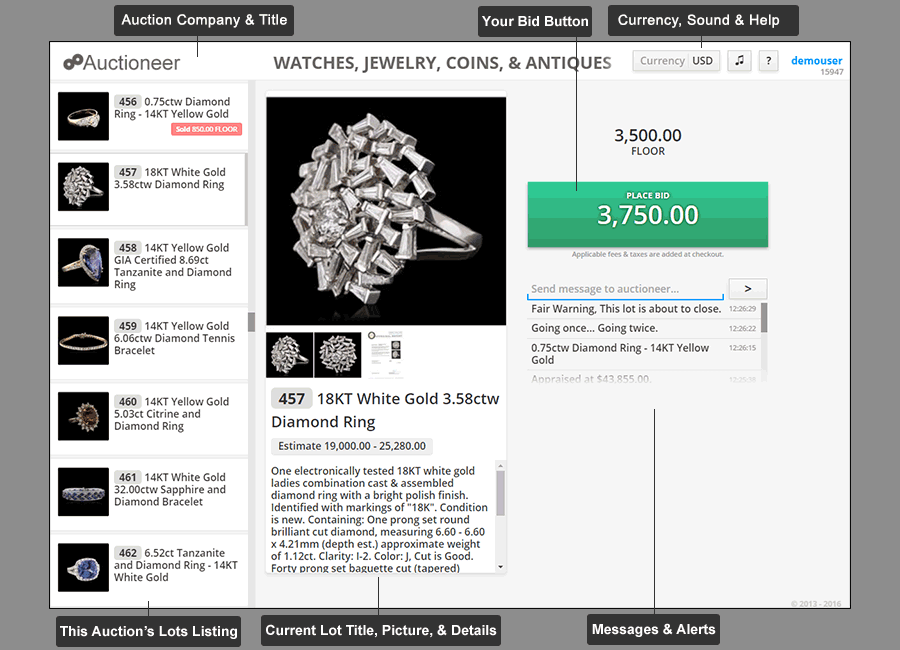Open the demouser account link

tap(816, 60)
